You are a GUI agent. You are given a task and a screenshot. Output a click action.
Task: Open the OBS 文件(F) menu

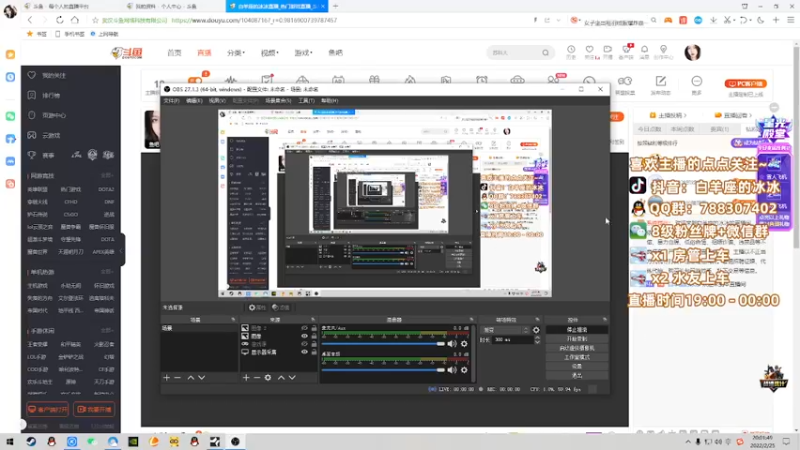pos(171,101)
